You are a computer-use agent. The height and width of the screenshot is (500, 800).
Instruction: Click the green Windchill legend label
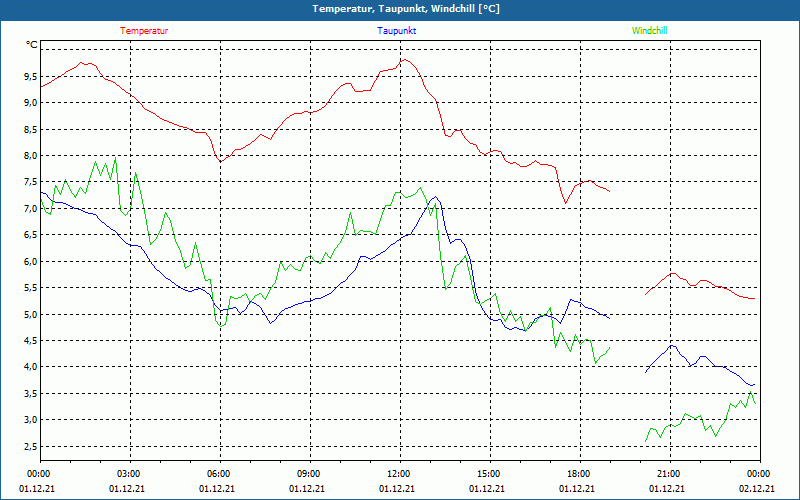click(649, 31)
